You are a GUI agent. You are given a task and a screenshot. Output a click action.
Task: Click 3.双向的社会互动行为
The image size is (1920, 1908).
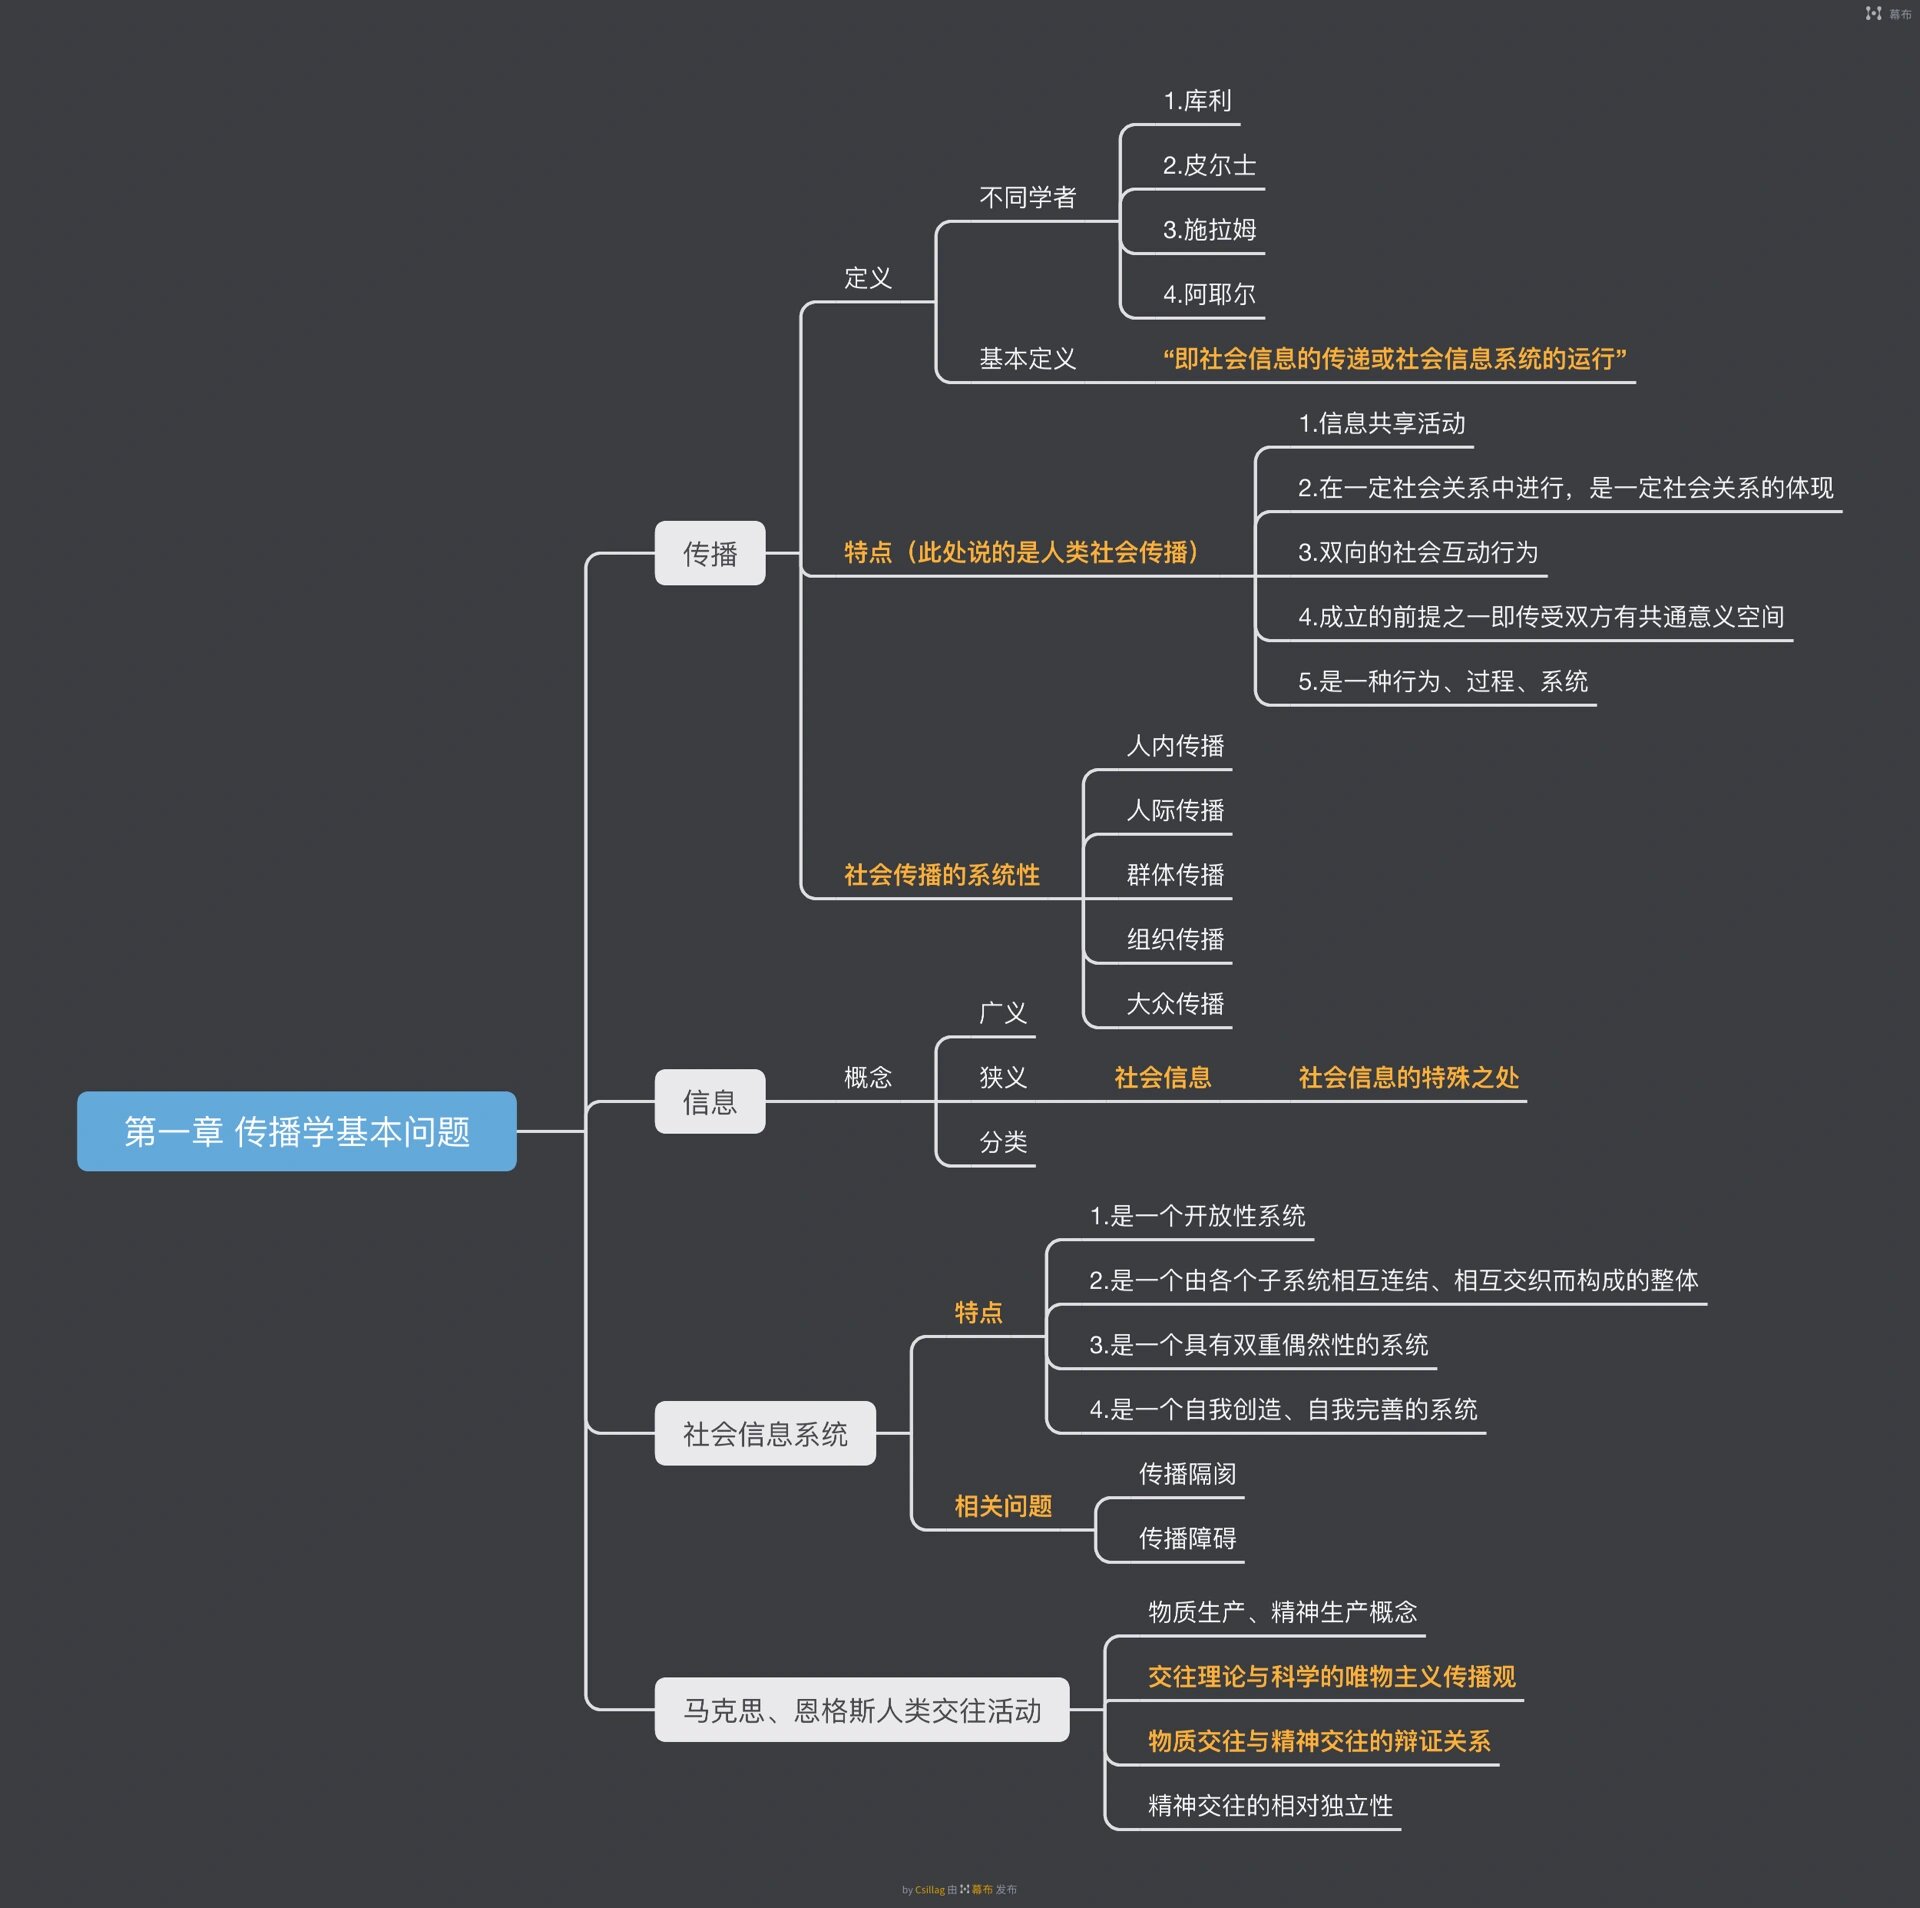click(x=1417, y=552)
